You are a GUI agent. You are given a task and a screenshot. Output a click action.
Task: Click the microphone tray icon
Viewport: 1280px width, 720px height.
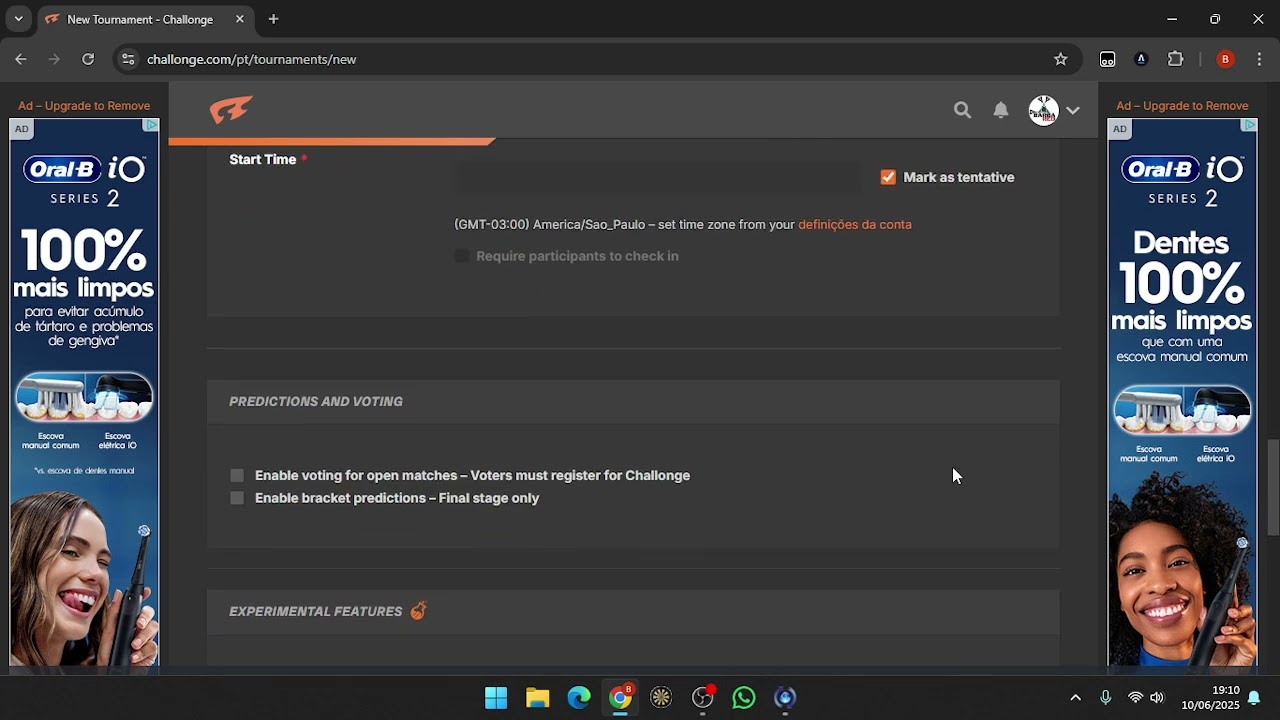1105,698
